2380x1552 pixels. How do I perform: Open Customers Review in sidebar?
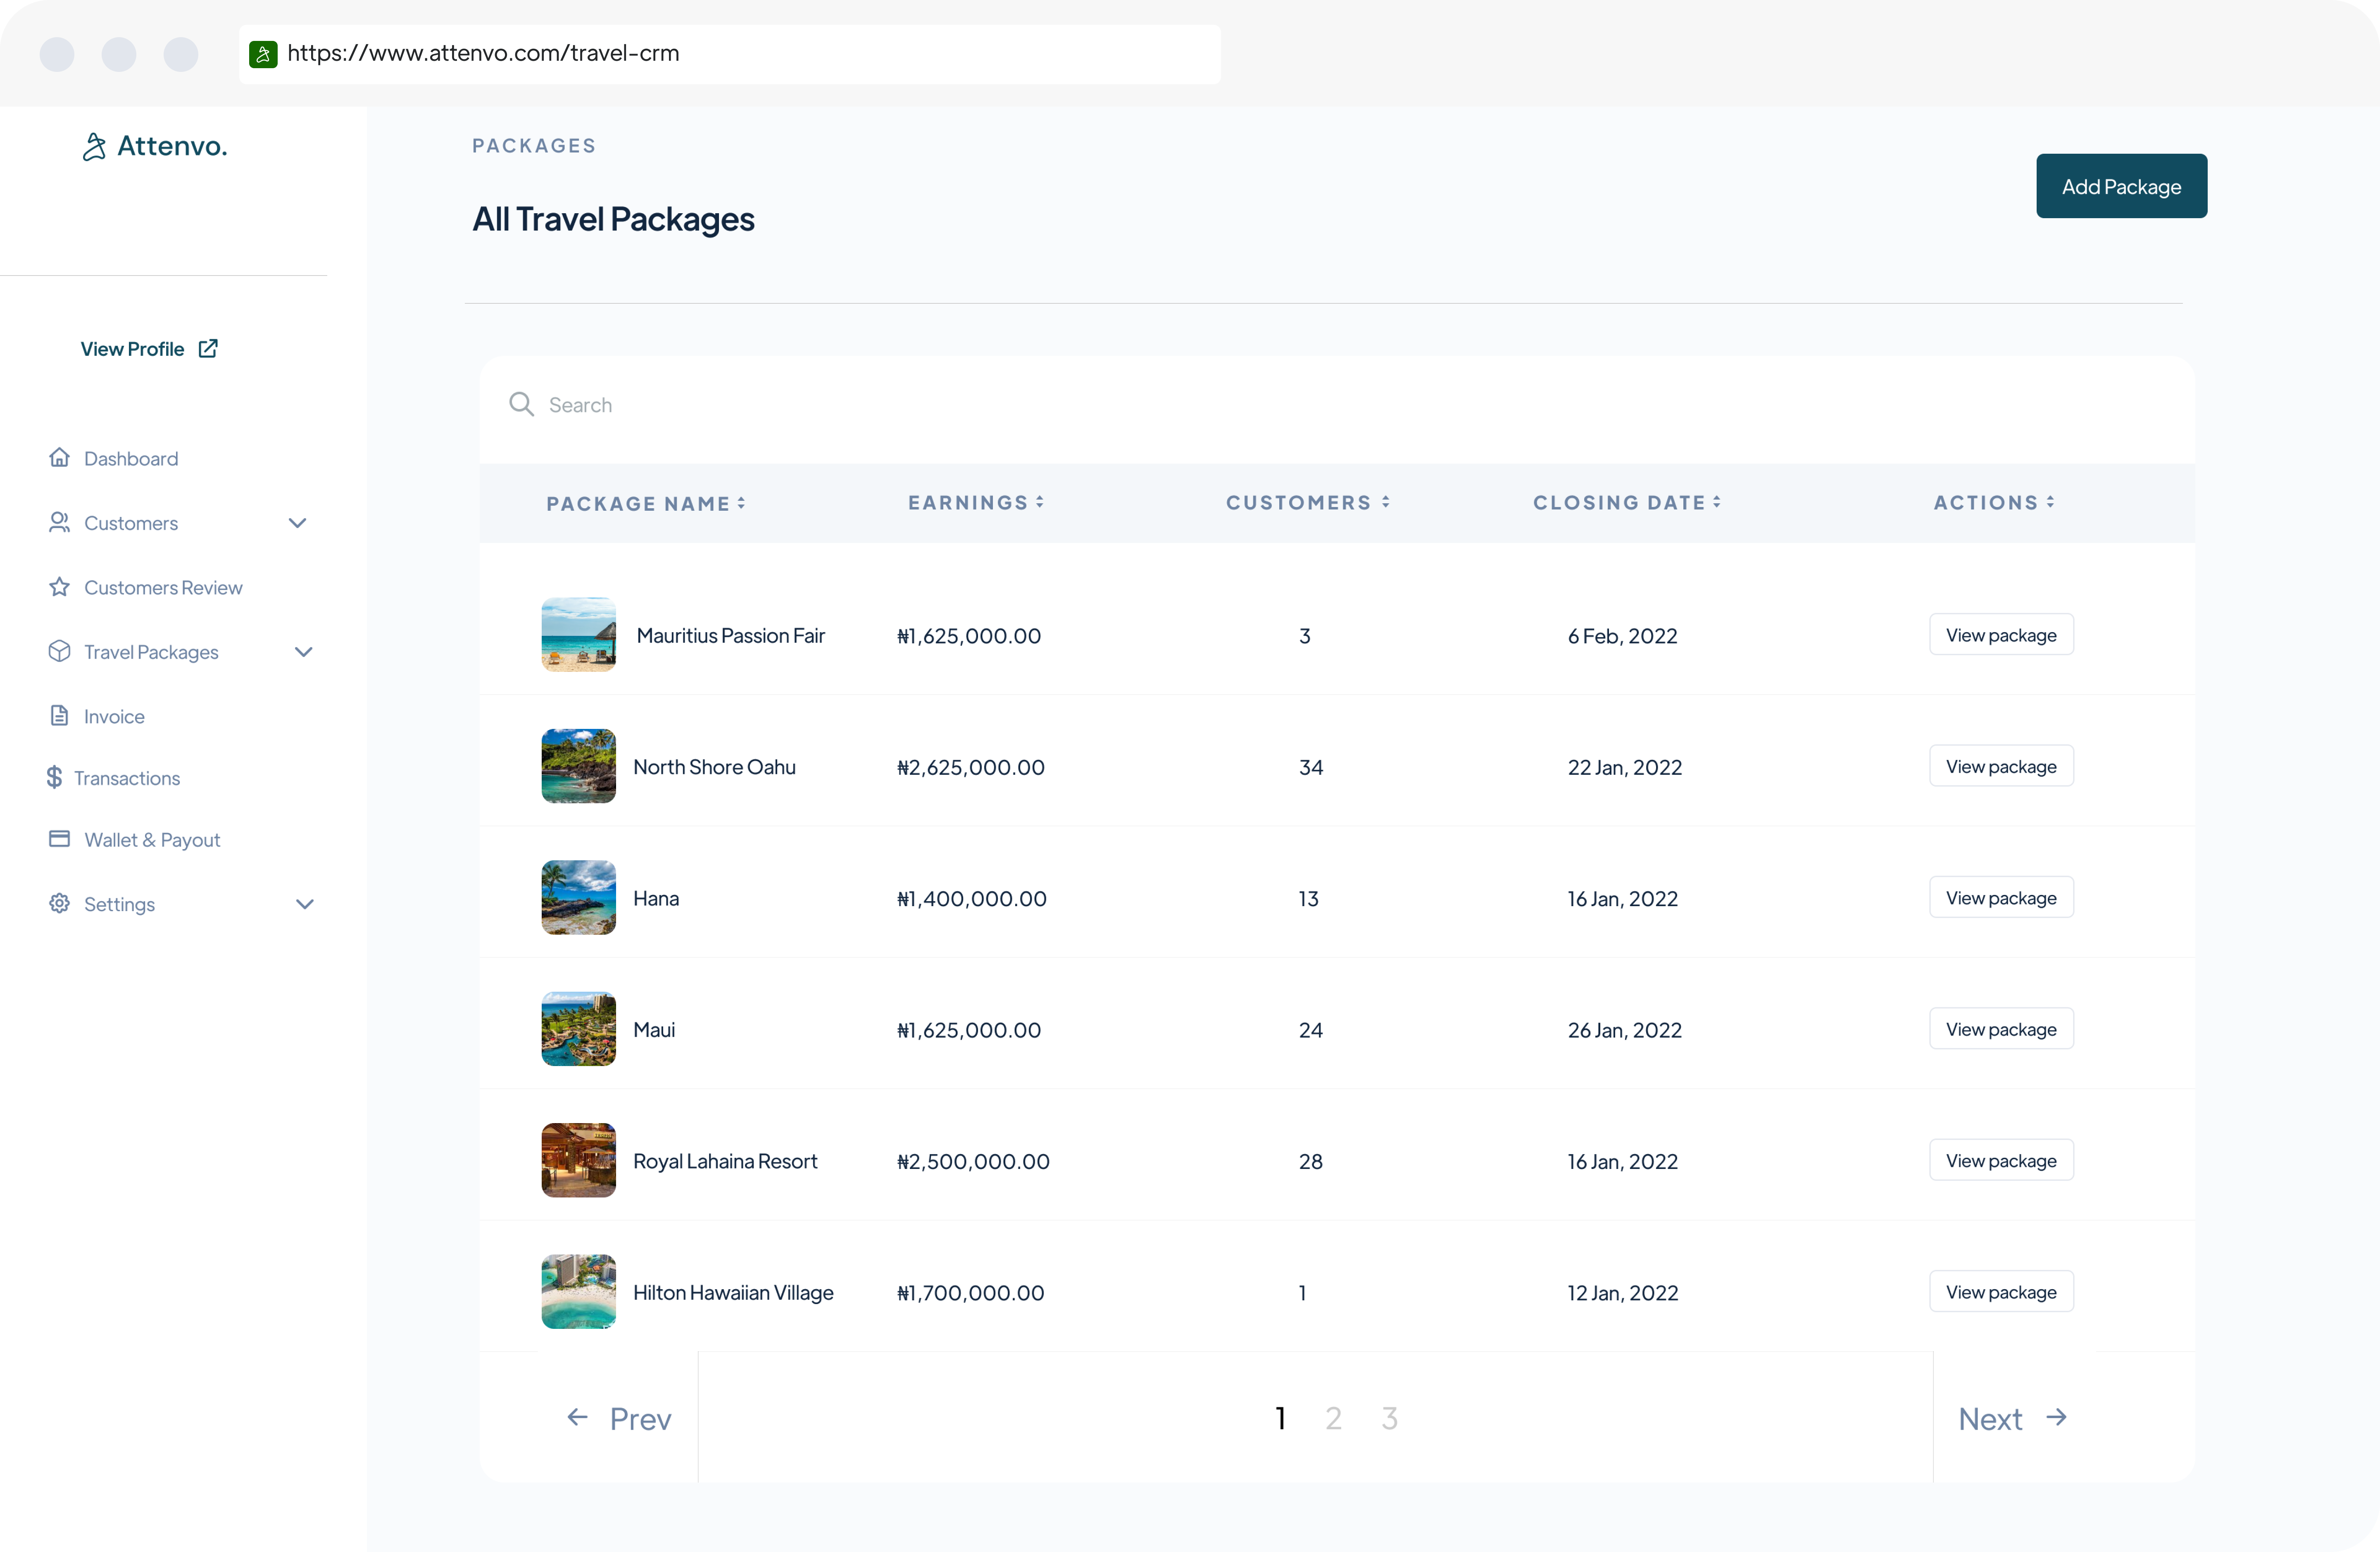click(x=163, y=588)
